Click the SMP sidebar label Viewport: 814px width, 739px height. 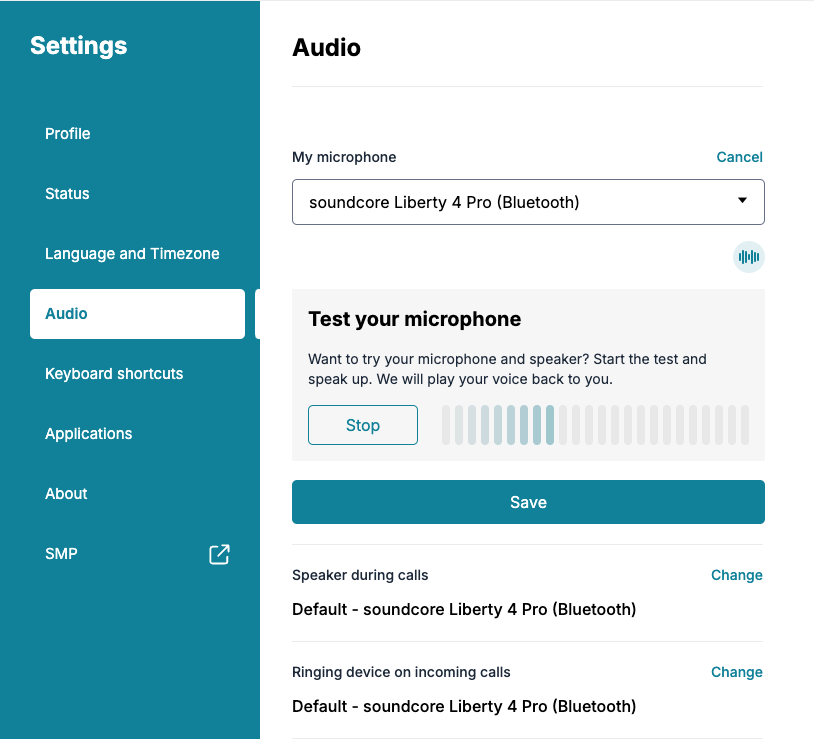click(61, 554)
